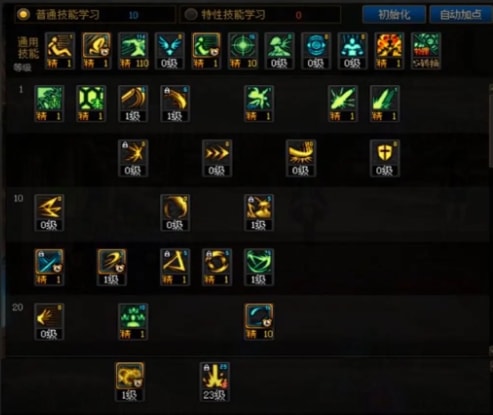Click the locked gold triangle skill icon
The height and width of the screenshot is (415, 493).
175,267
